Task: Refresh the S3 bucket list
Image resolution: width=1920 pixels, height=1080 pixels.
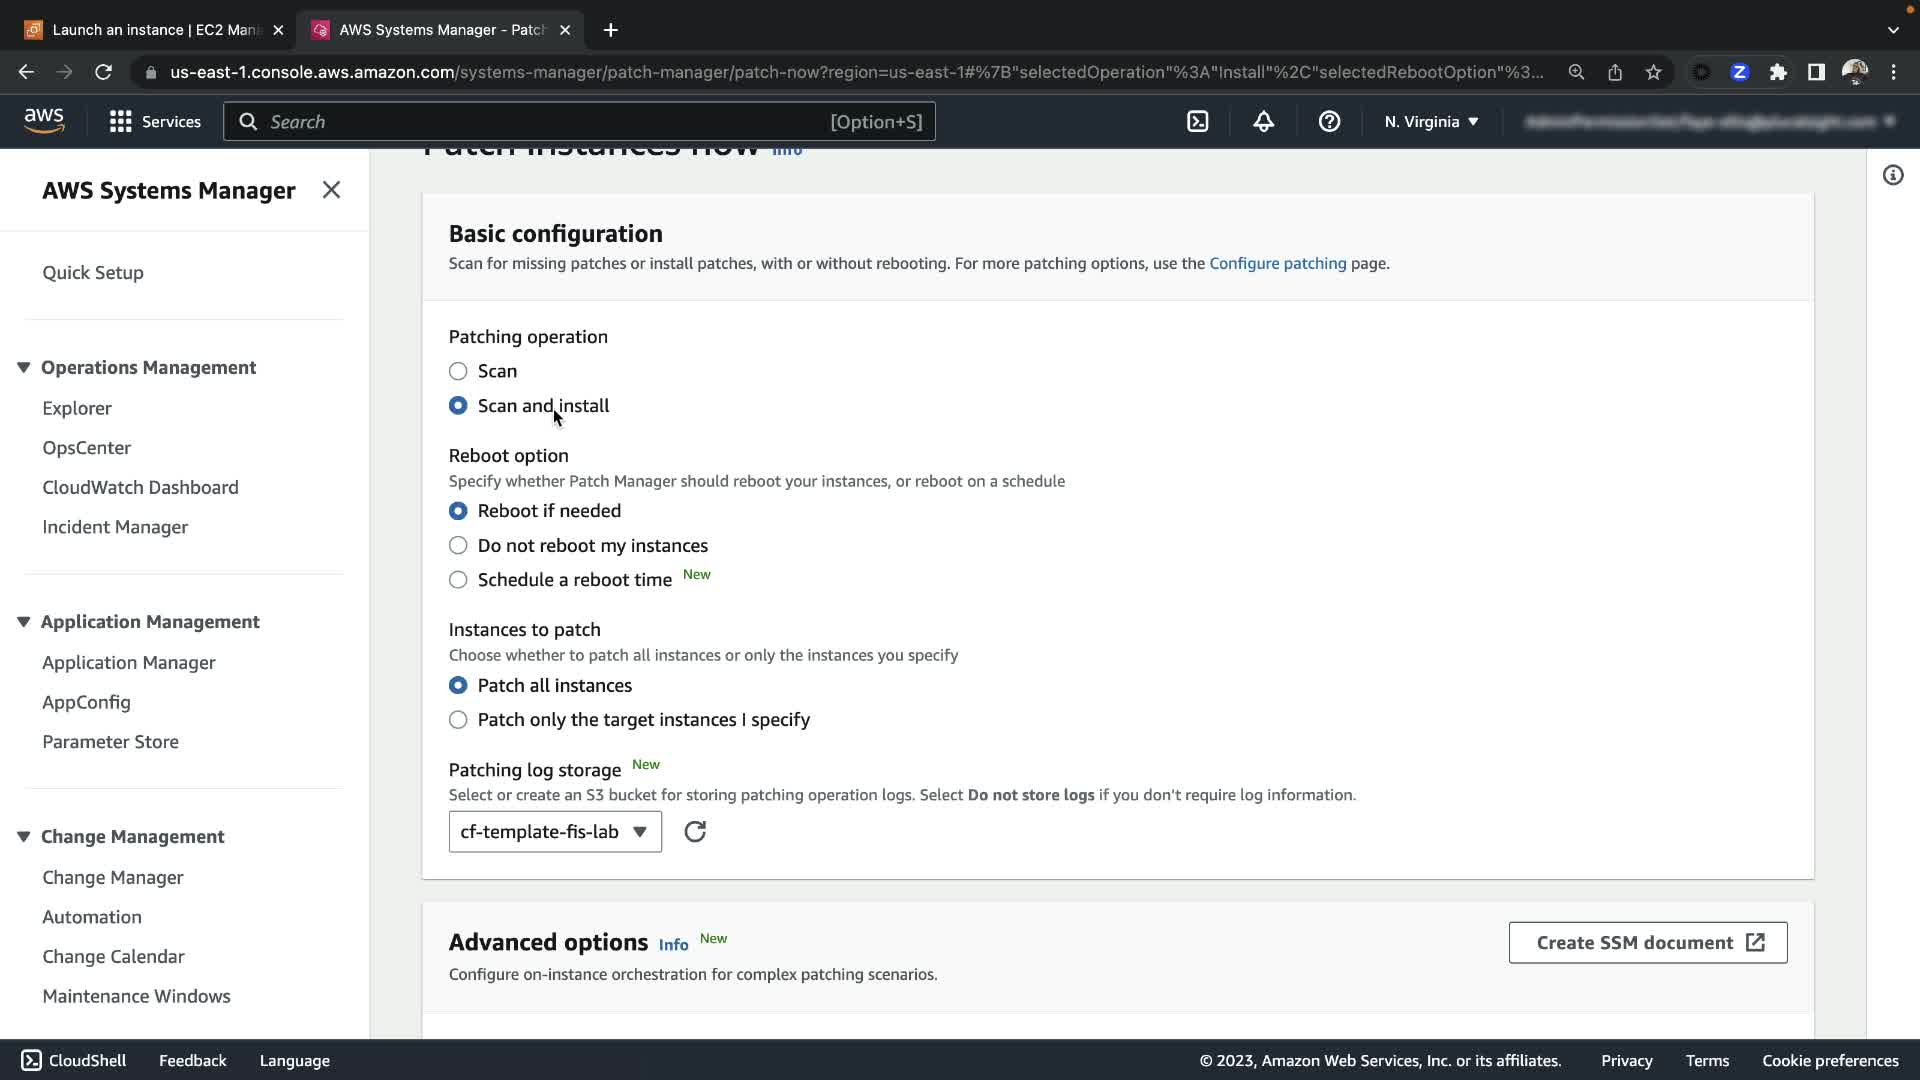Action: [x=695, y=832]
